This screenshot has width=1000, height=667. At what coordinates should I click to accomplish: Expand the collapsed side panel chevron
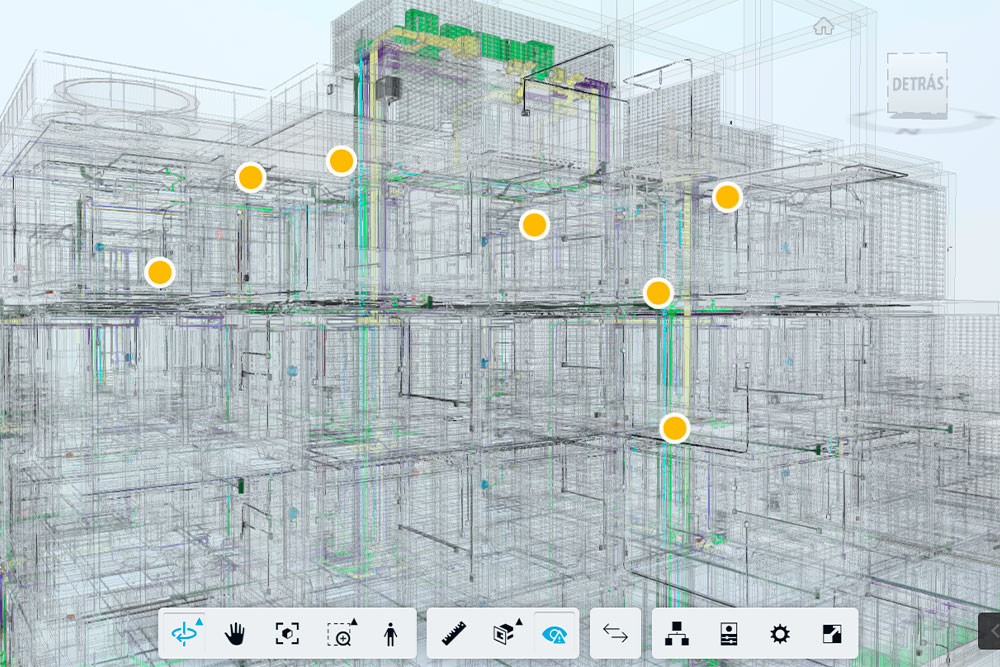[990, 630]
